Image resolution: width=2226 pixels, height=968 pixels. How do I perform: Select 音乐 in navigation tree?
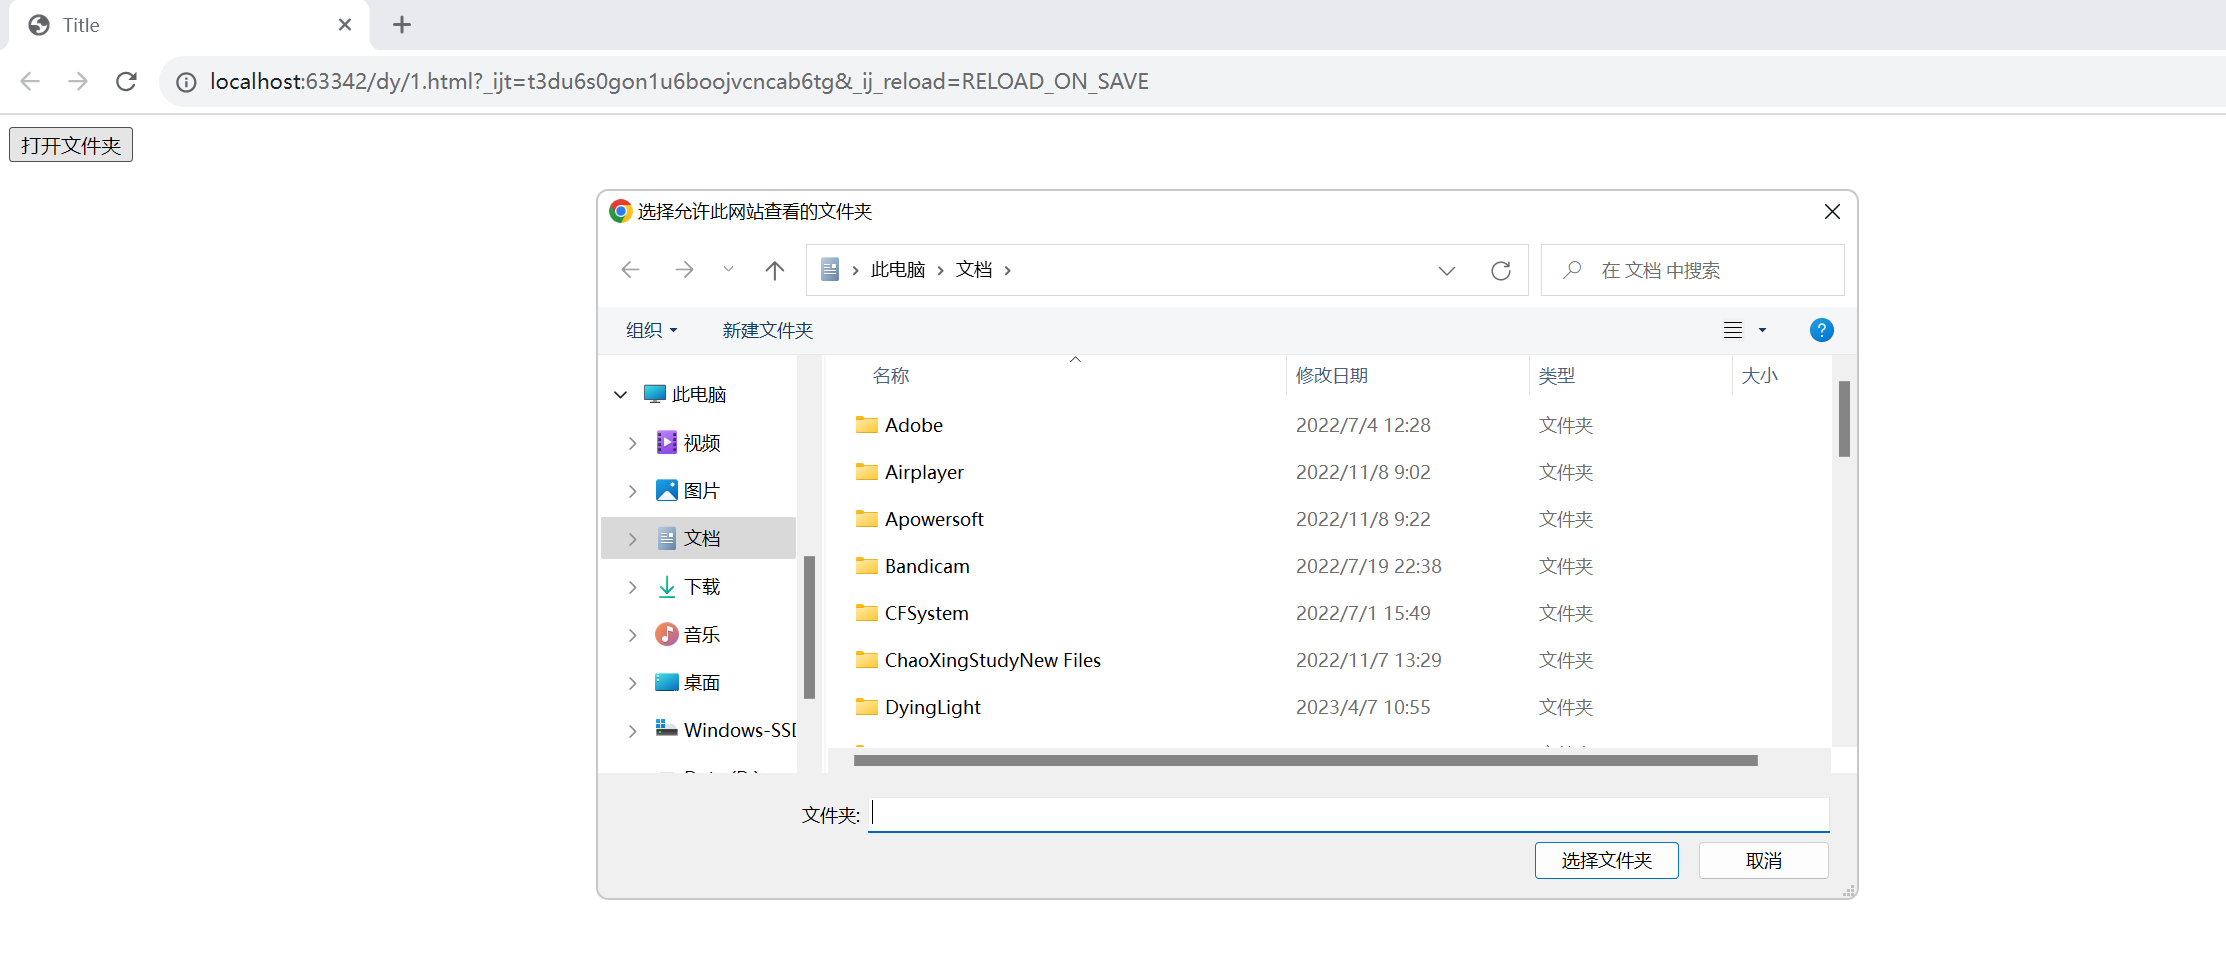tap(702, 634)
